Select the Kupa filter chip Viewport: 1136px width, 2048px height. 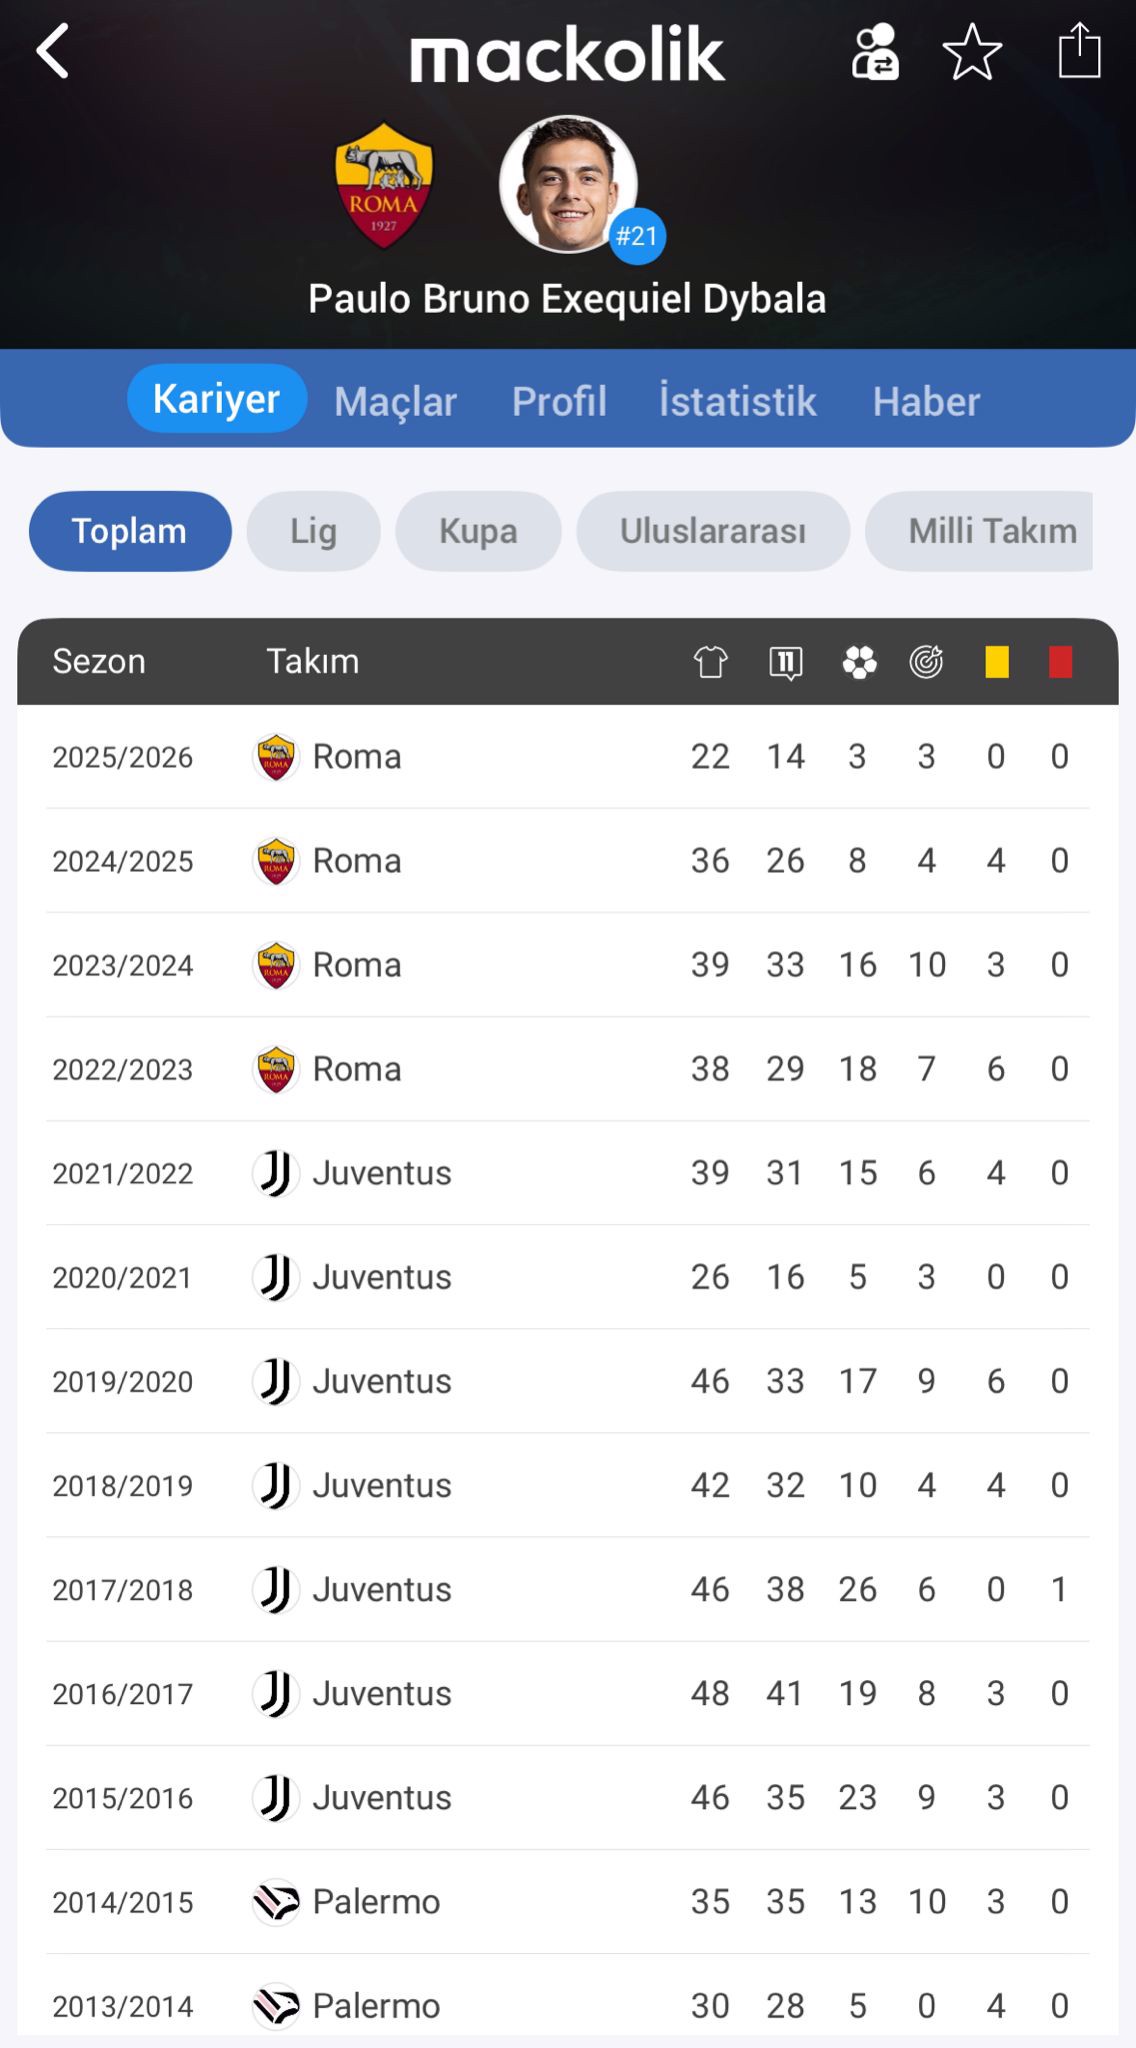(478, 531)
